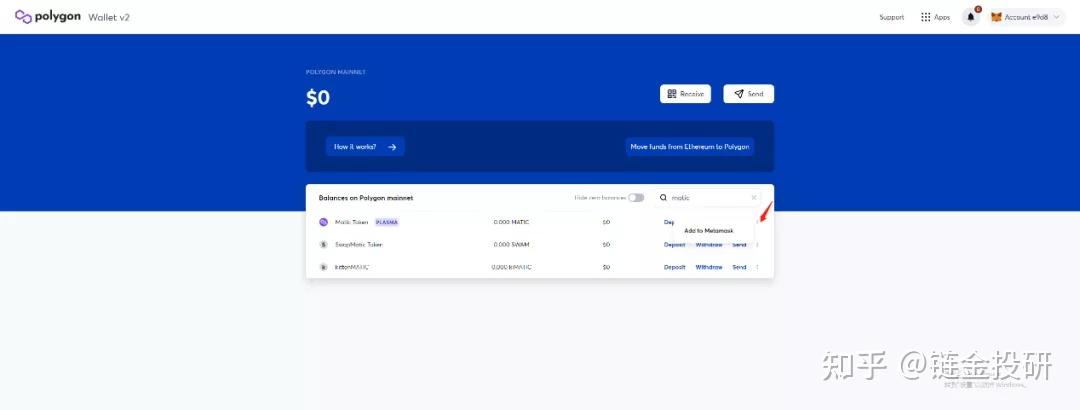Open the Apps grid menu
Screen dimensions: 1080x410
tap(935, 17)
